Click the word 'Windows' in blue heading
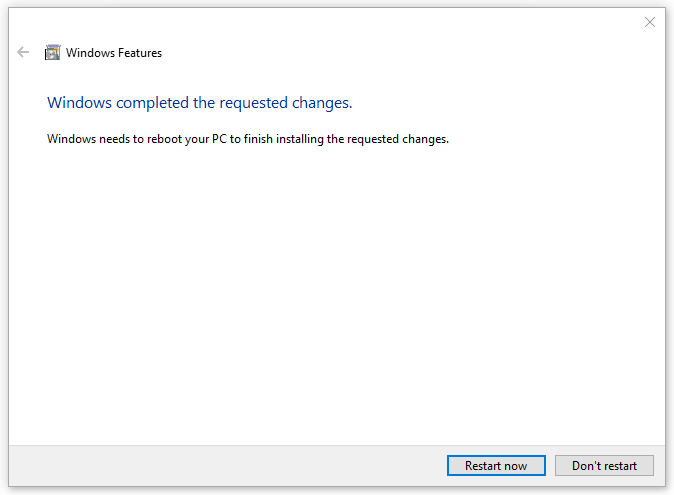The width and height of the screenshot is (674, 495). coord(80,103)
